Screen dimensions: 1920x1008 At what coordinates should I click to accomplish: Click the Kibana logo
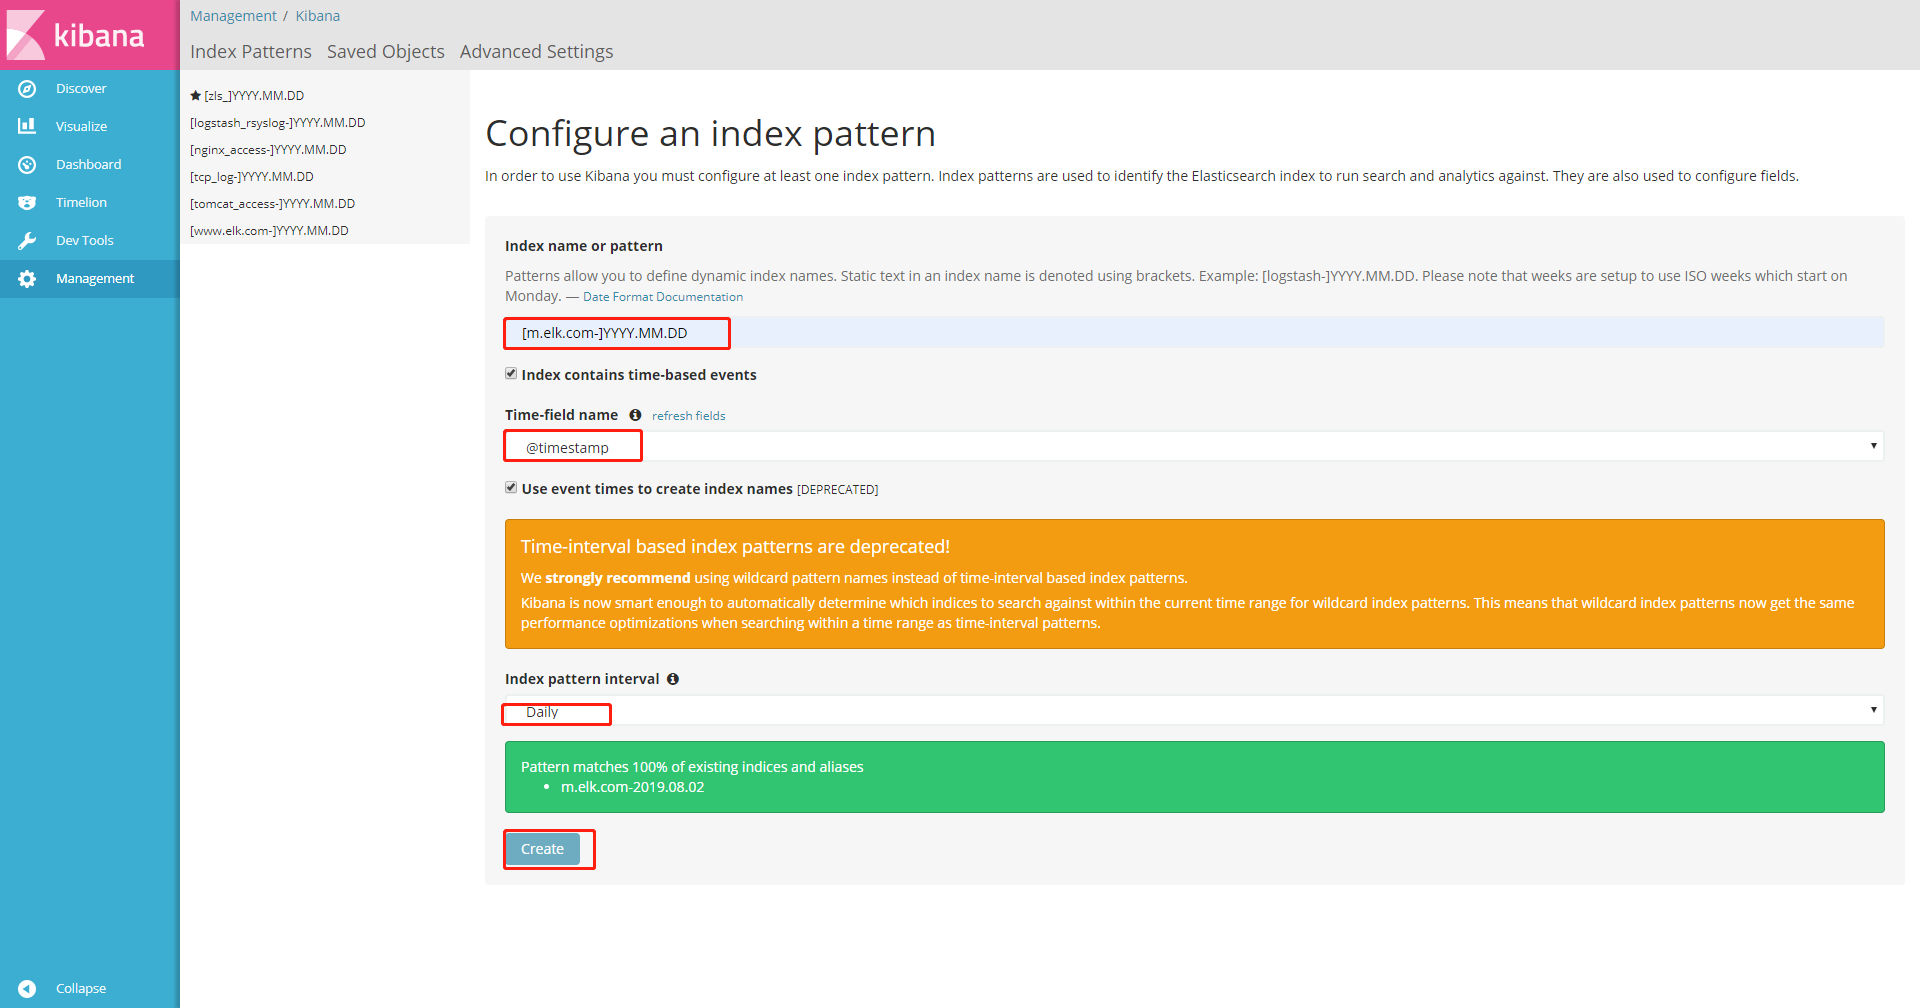pyautogui.click(x=89, y=35)
